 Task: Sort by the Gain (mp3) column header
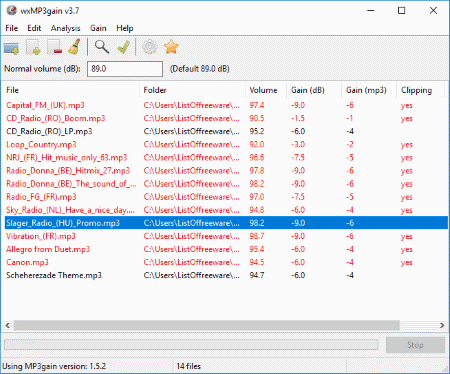pos(369,90)
